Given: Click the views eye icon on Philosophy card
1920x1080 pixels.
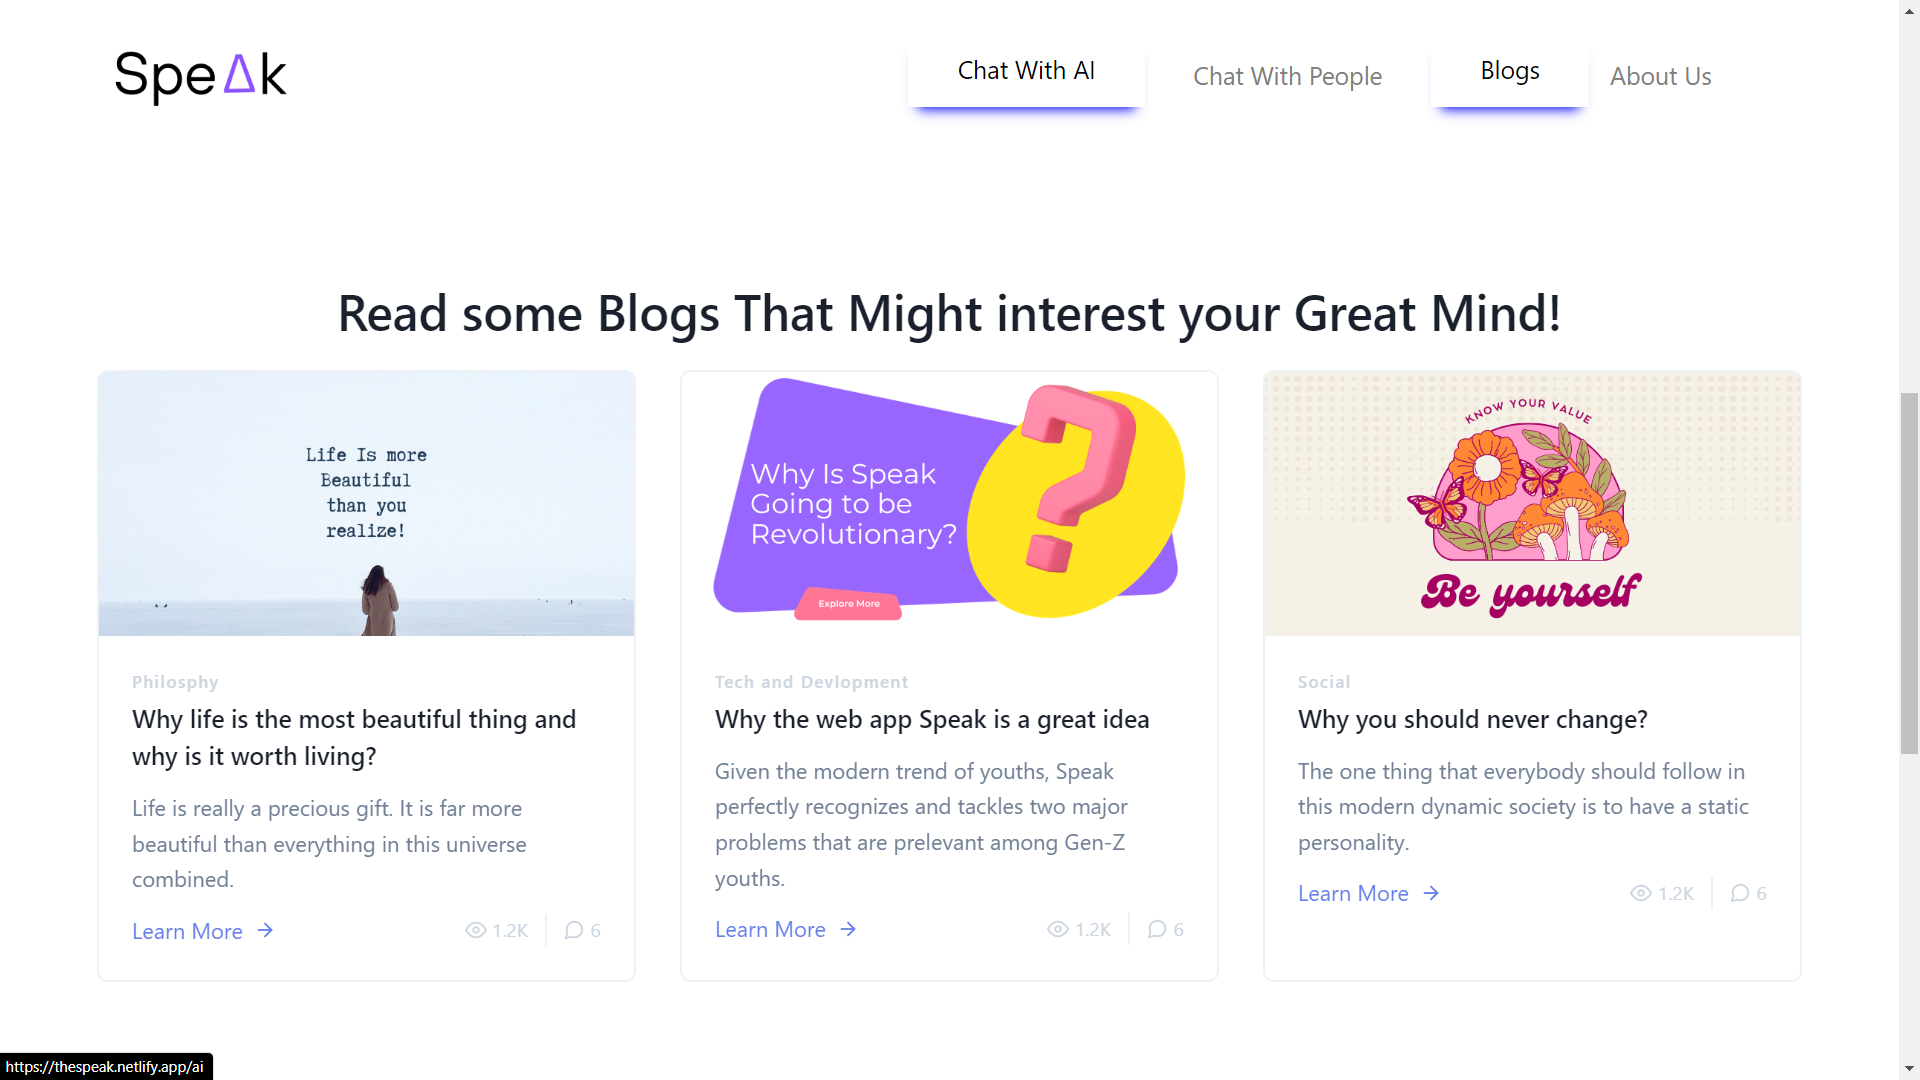Looking at the screenshot, I should [x=476, y=930].
